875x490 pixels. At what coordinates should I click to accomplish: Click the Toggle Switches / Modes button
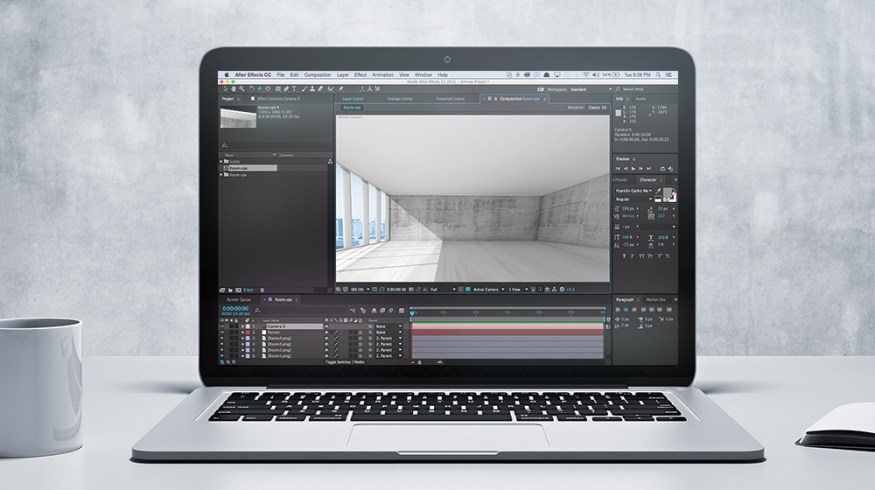(345, 362)
